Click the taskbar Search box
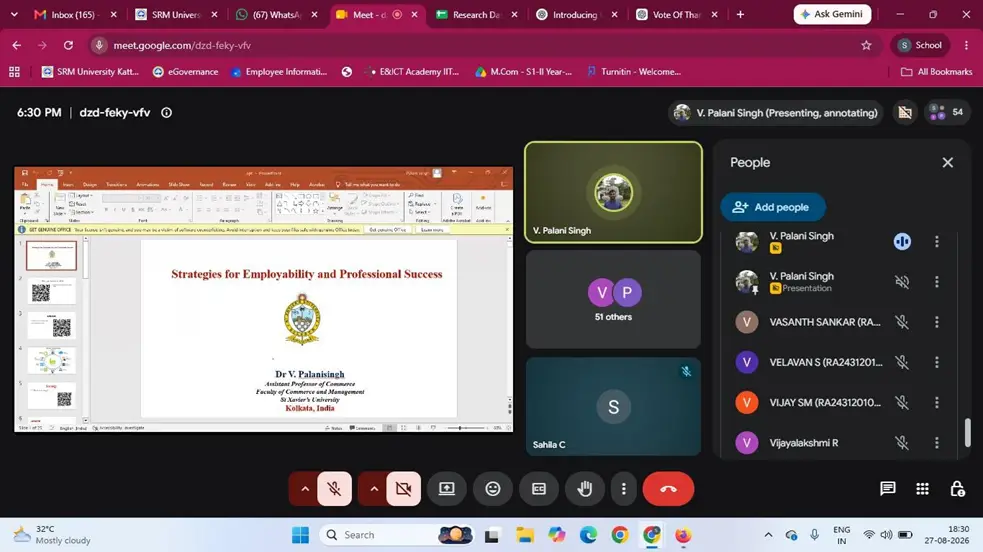 [397, 535]
